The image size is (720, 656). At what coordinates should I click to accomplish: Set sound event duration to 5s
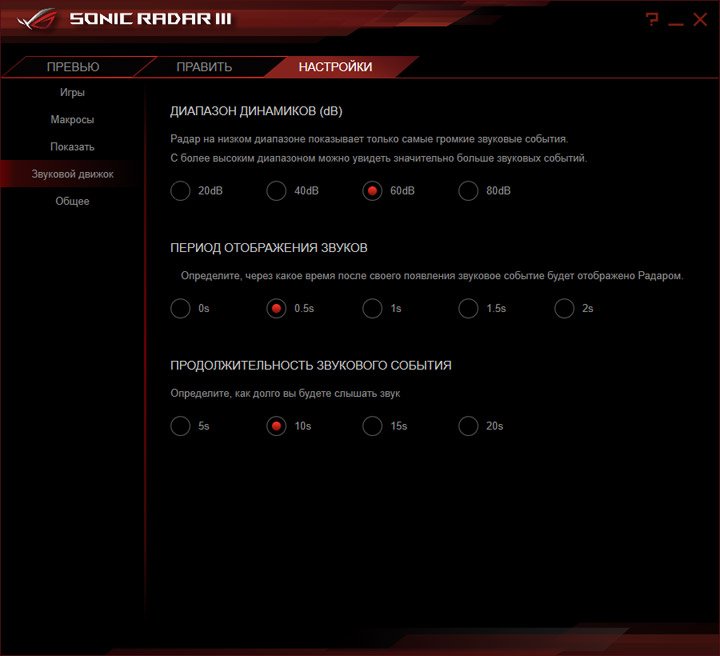180,426
